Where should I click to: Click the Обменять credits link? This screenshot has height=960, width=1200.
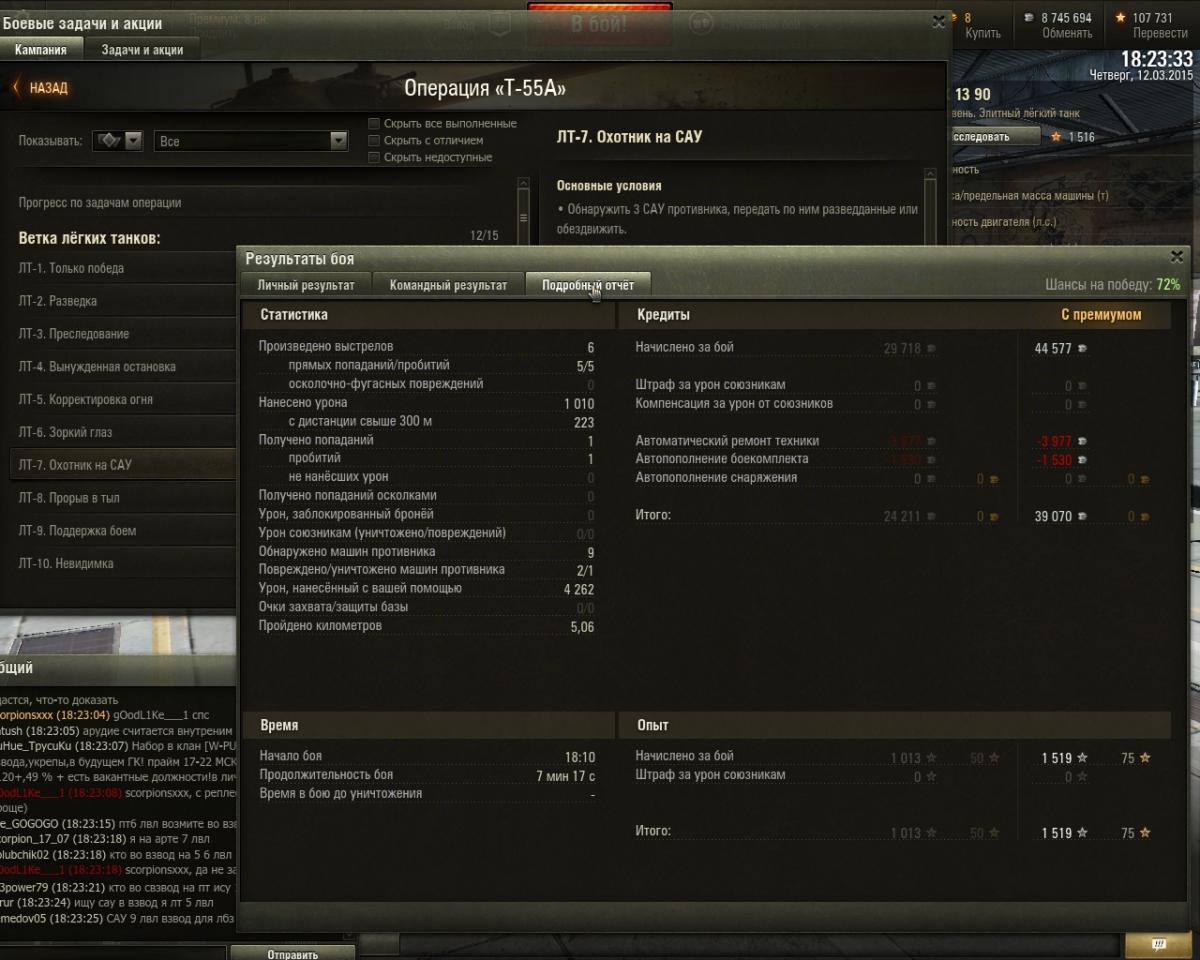(1067, 33)
